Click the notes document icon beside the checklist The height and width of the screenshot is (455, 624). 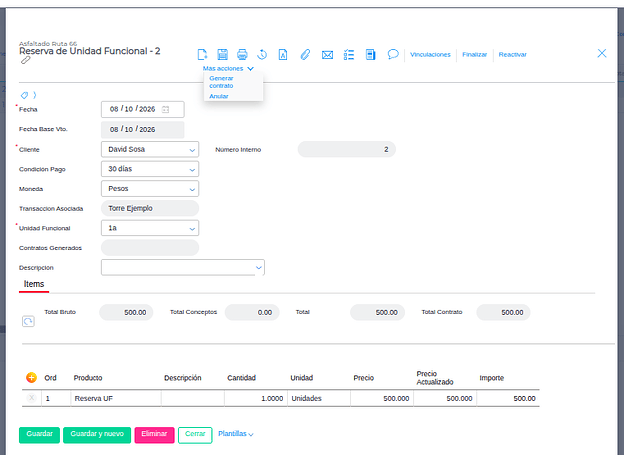pyautogui.click(x=370, y=55)
